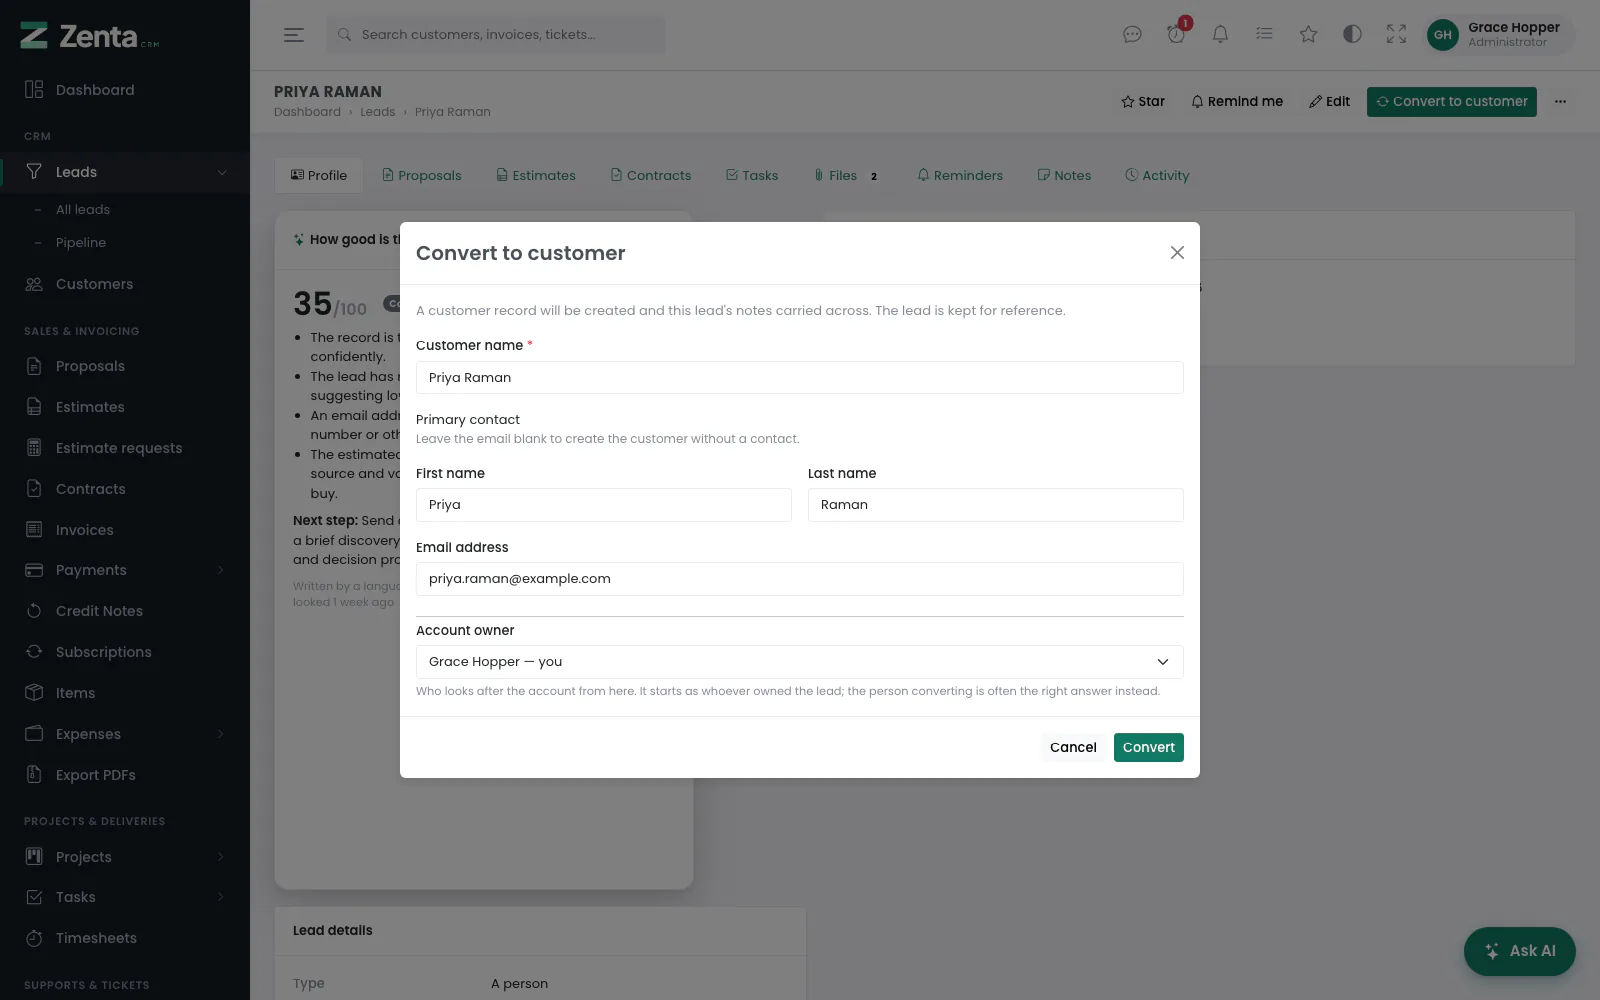The height and width of the screenshot is (1000, 1600).
Task: Click the Convert button in dialog
Action: tap(1149, 748)
